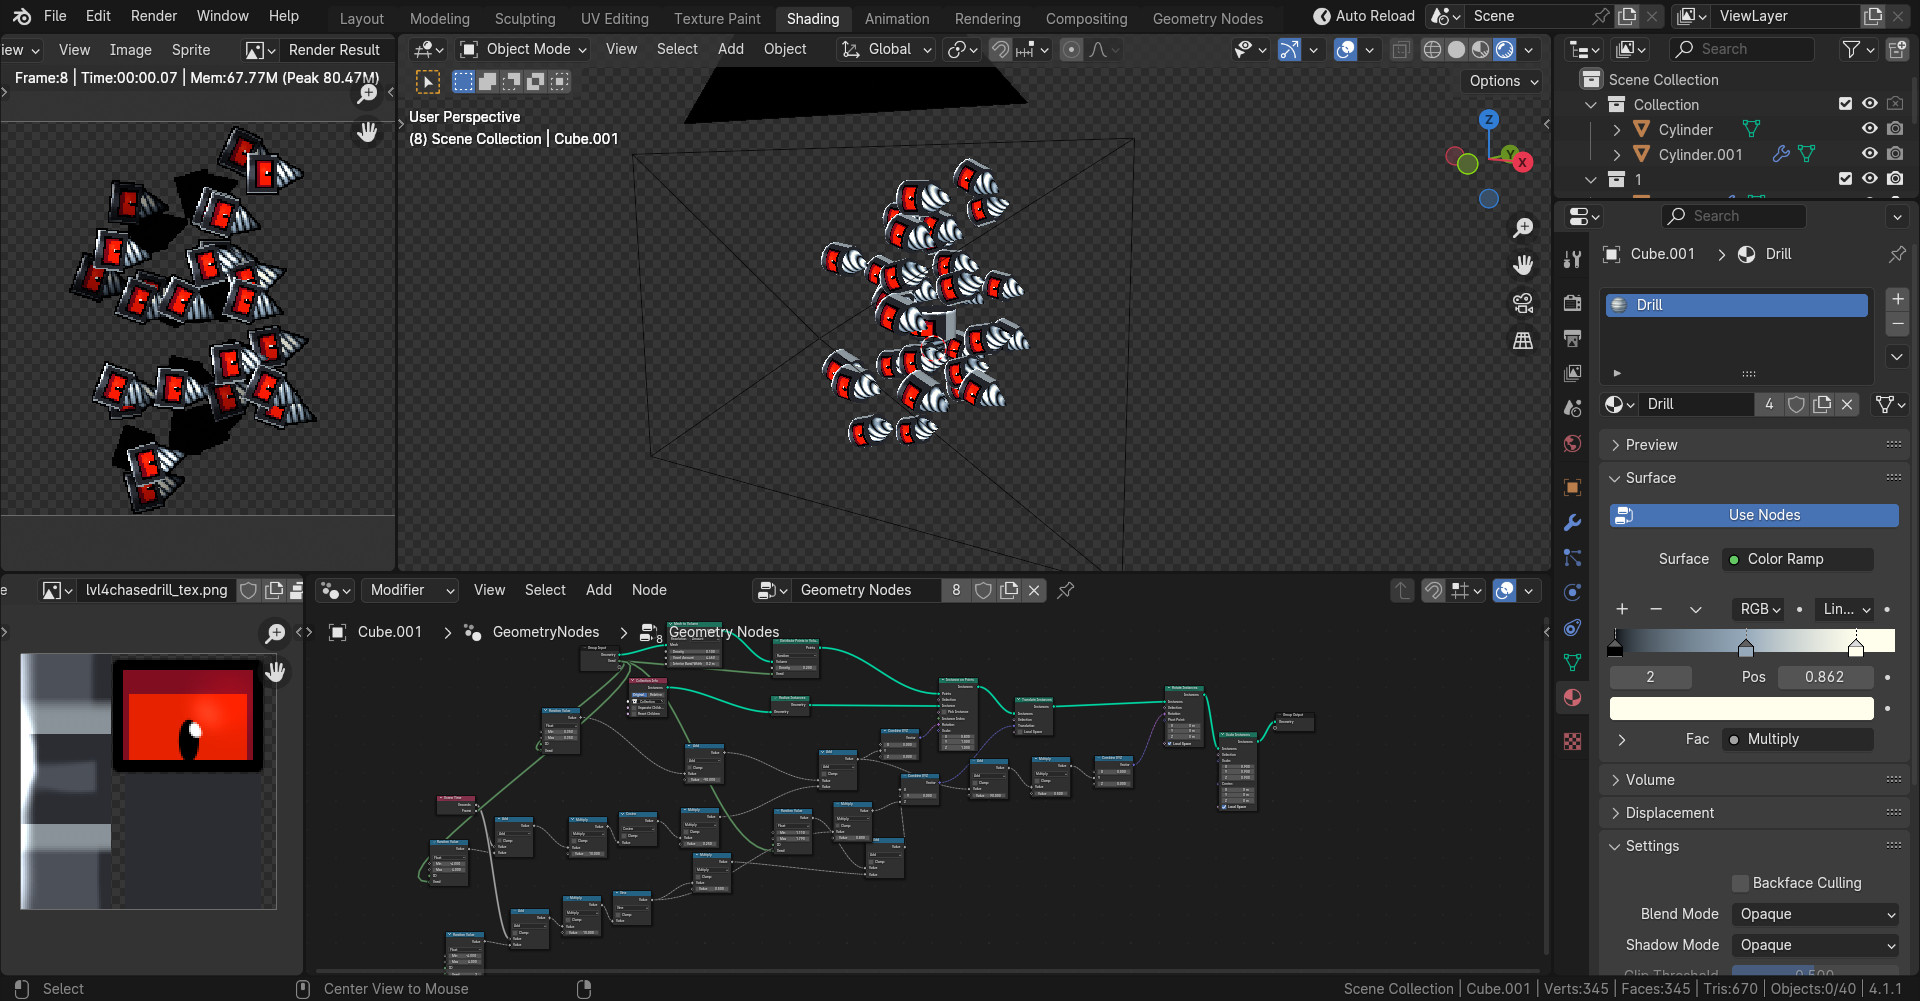Viewport: 1920px width, 1001px height.
Task: Toggle Auto Reload button
Action: click(1363, 16)
